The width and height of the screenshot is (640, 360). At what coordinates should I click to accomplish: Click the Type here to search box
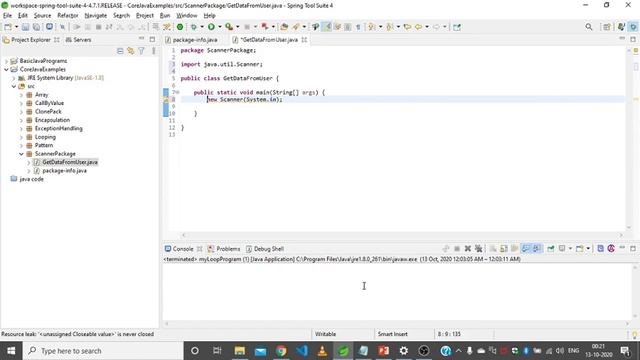(103, 351)
